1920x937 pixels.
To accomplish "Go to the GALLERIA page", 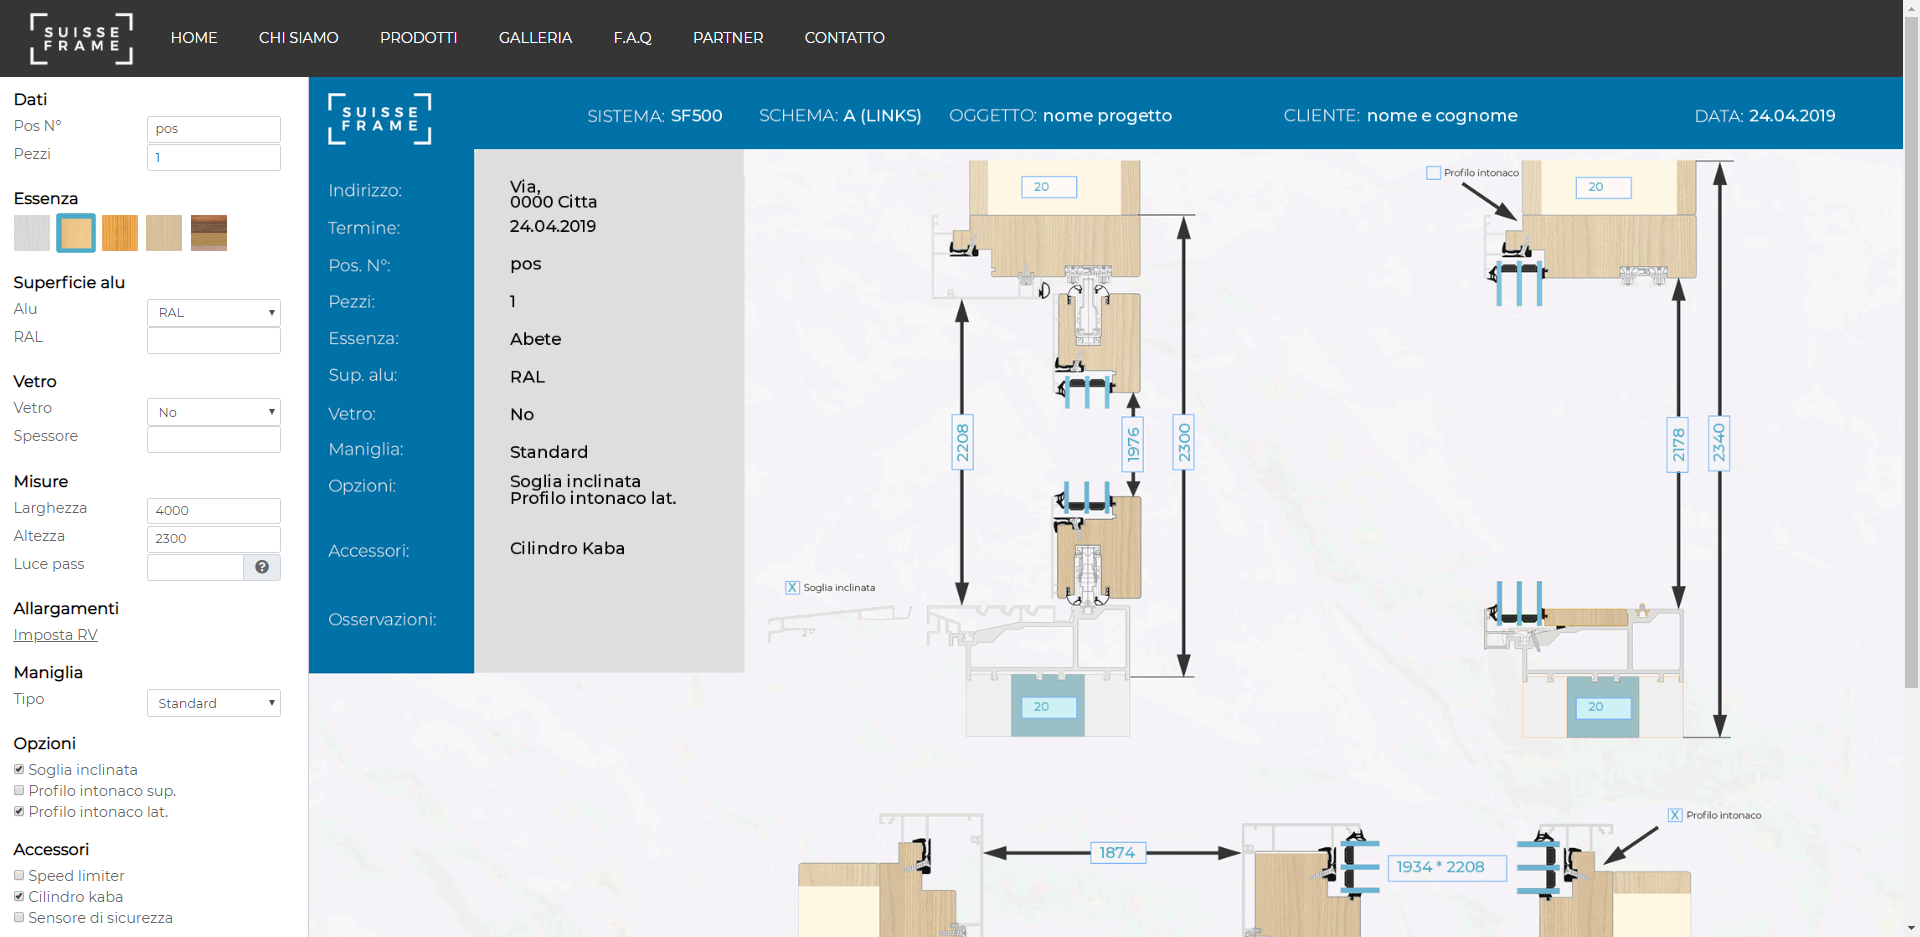I will 535,38.
